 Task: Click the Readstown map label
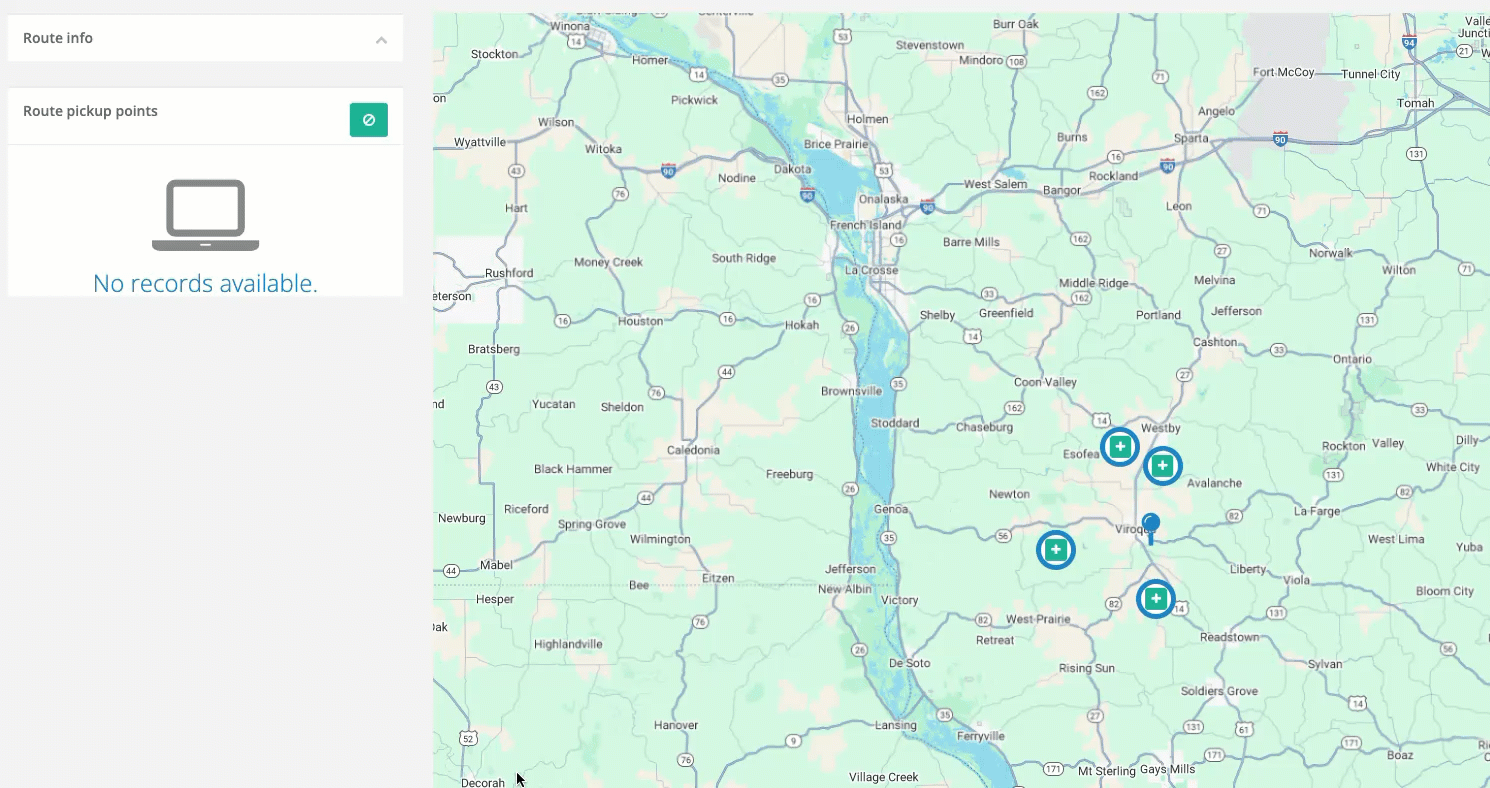tap(1230, 637)
